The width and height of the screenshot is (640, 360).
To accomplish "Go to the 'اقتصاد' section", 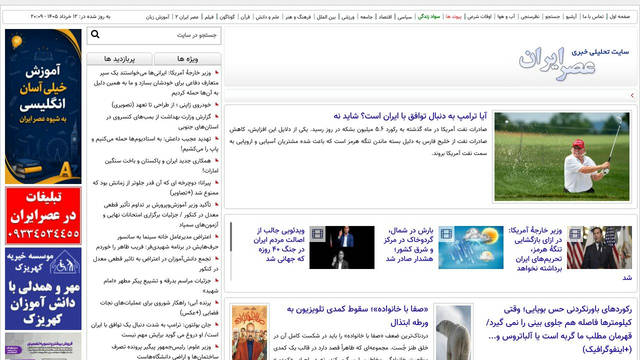I will point(385,17).
